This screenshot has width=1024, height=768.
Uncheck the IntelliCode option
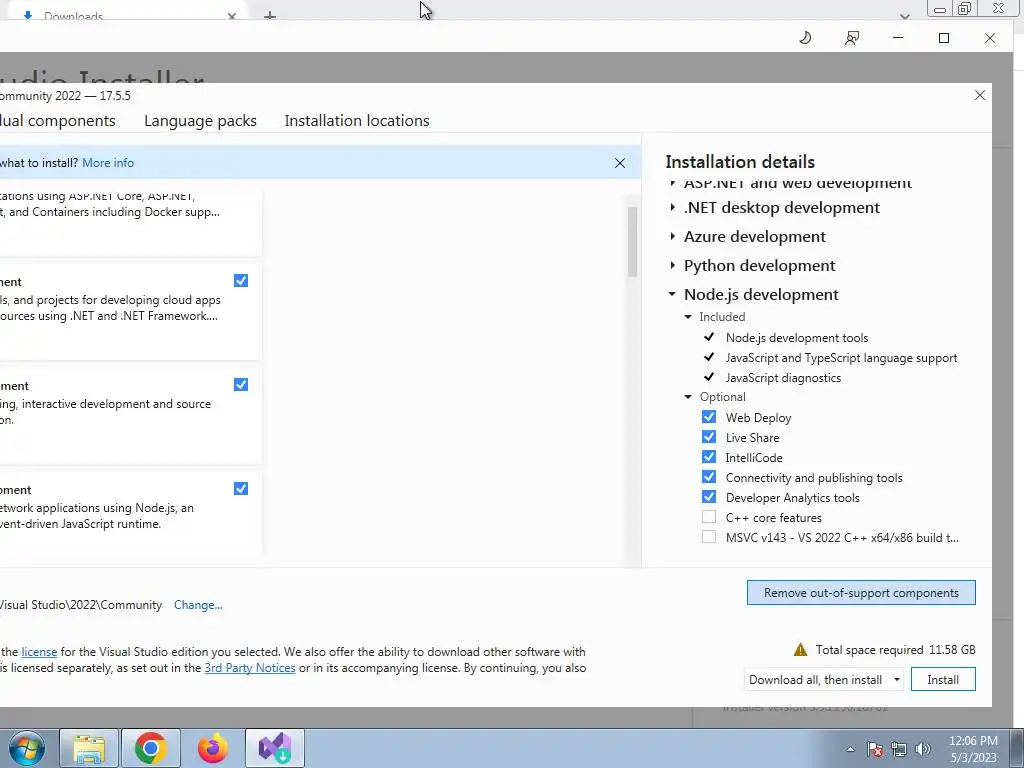click(x=709, y=456)
